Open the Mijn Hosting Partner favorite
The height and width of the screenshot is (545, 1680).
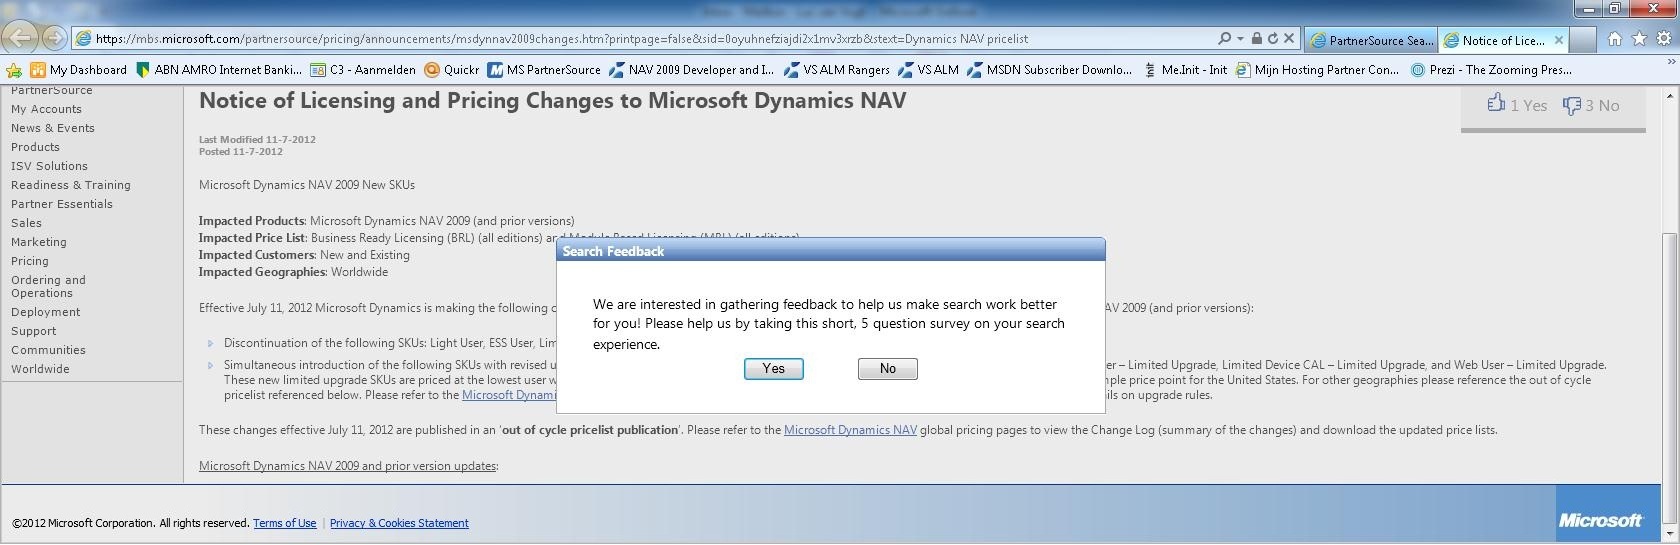point(1317,70)
